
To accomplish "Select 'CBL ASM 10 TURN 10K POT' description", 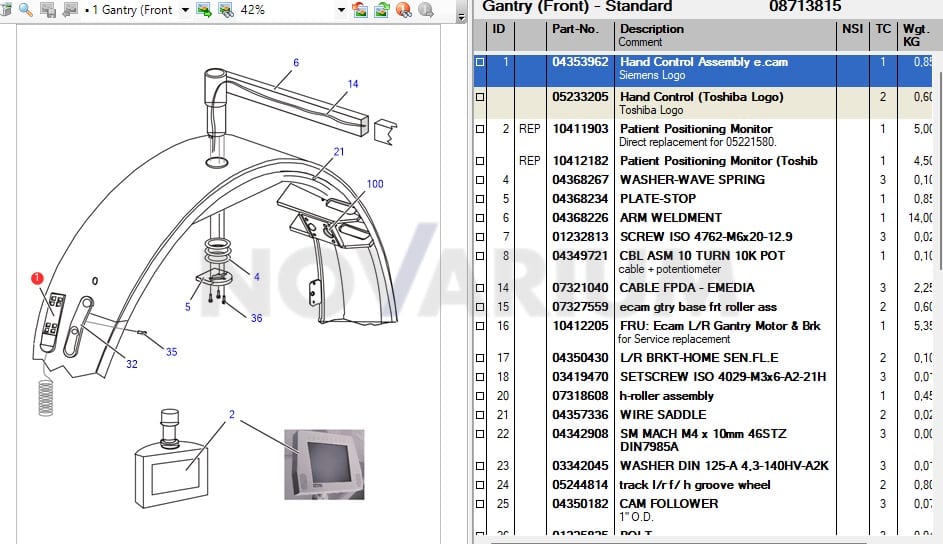I will click(x=702, y=255).
